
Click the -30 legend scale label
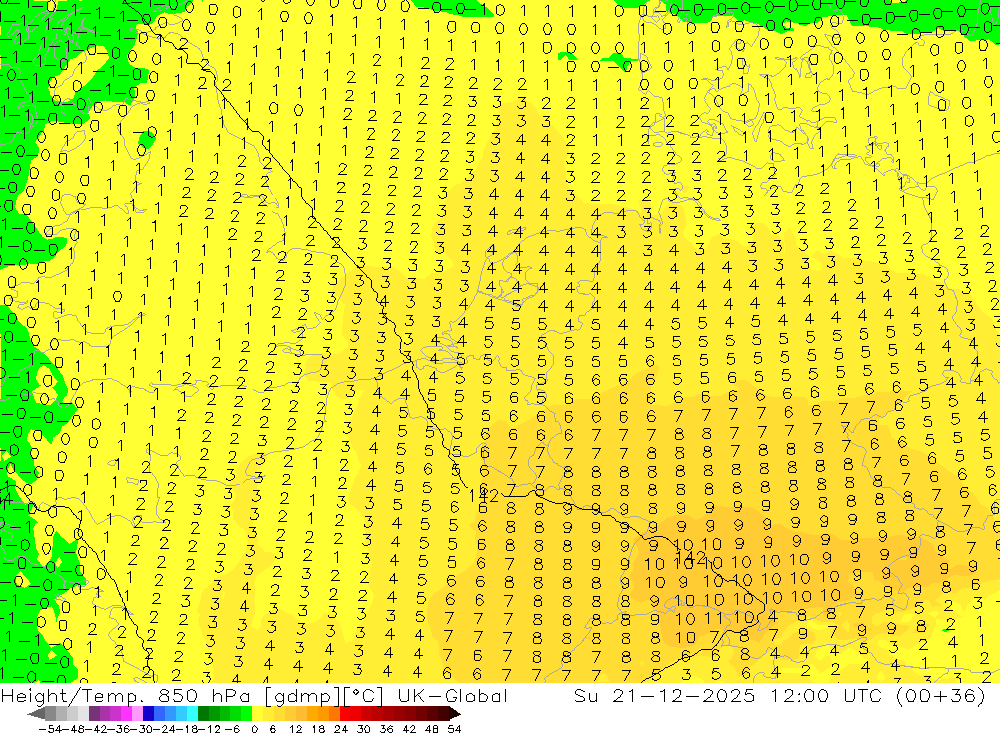[142, 729]
